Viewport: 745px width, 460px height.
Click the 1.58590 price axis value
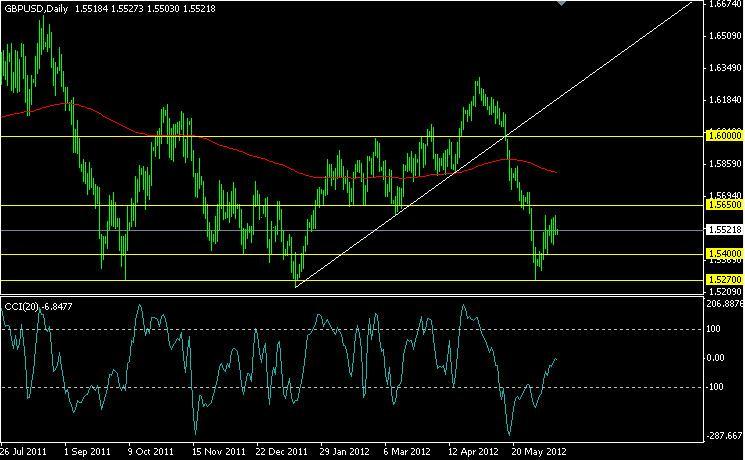click(x=725, y=163)
